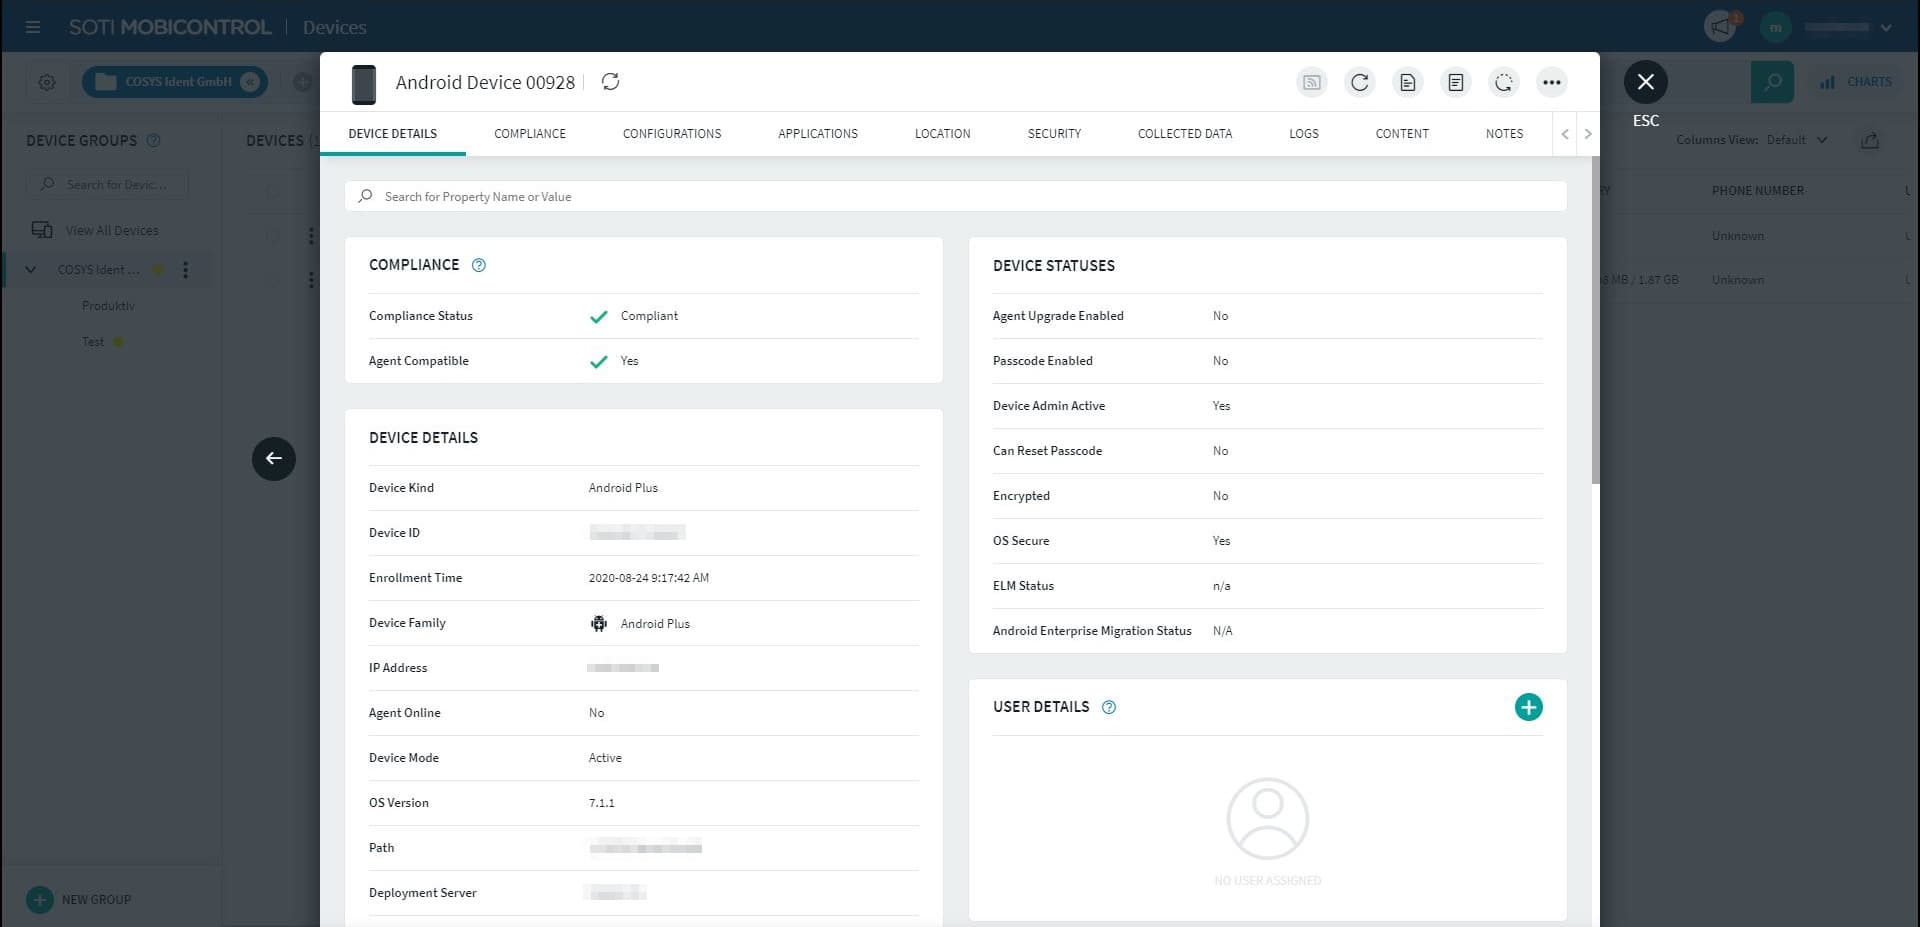Add a user with the green plus icon
Viewport: 1920px width, 927px height.
pyautogui.click(x=1528, y=707)
